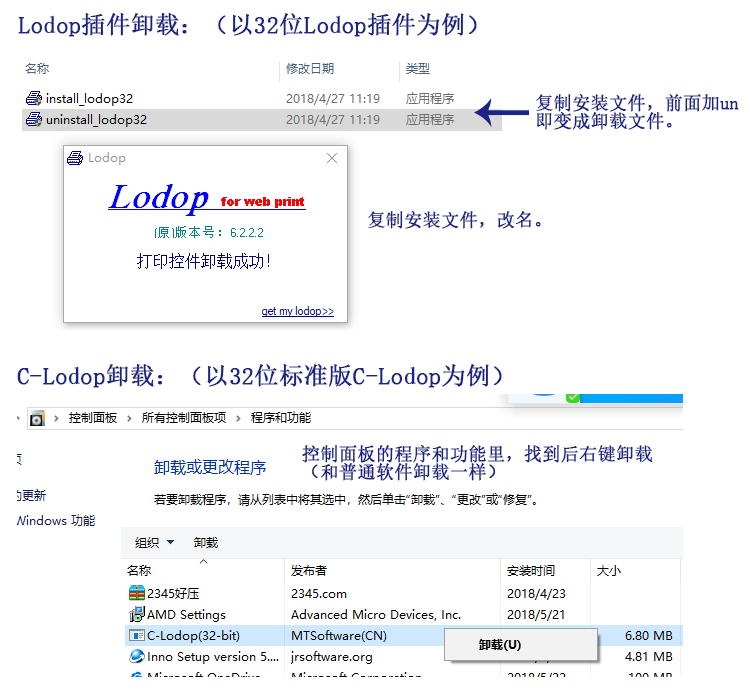750x693 pixels.
Task: Click the 6.80 MB size cell
Action: 649,636
